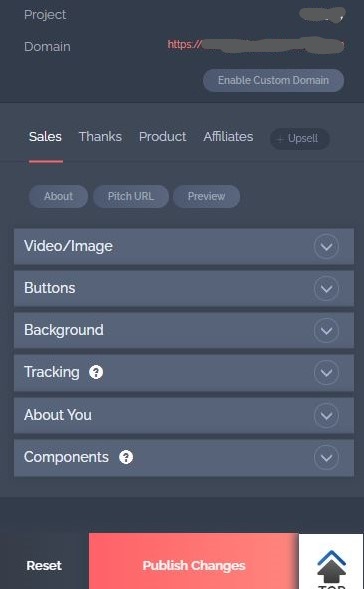364x589 pixels.
Task: Click the About pill button
Action: click(x=59, y=196)
